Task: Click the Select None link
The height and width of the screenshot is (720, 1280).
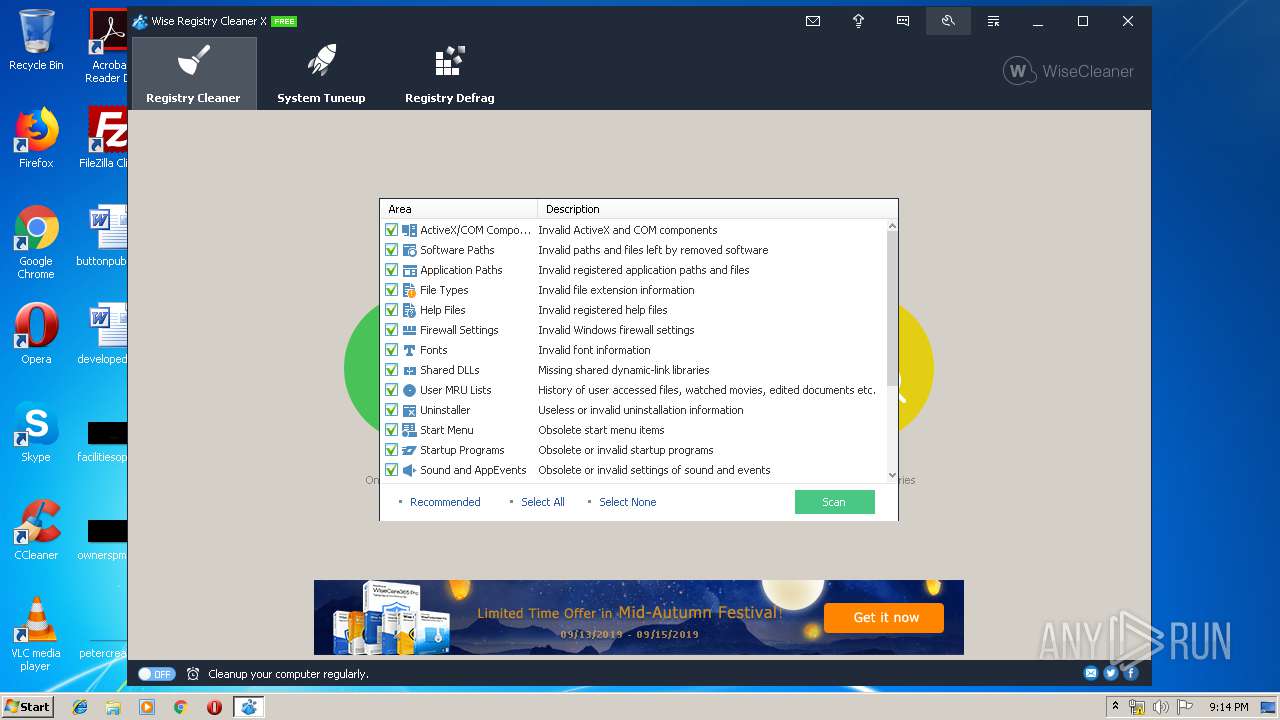Action: 627,502
